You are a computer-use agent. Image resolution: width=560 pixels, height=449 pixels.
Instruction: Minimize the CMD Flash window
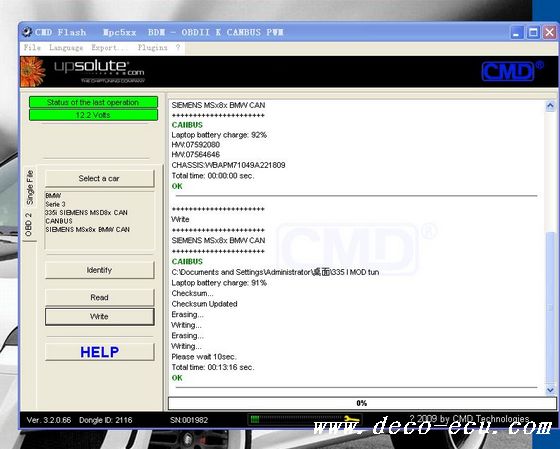click(516, 33)
